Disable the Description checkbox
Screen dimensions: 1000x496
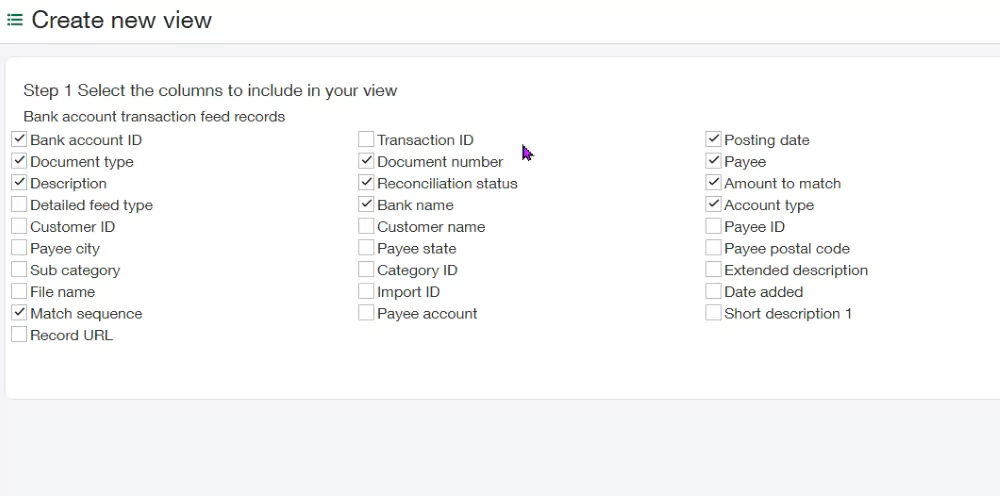19,183
